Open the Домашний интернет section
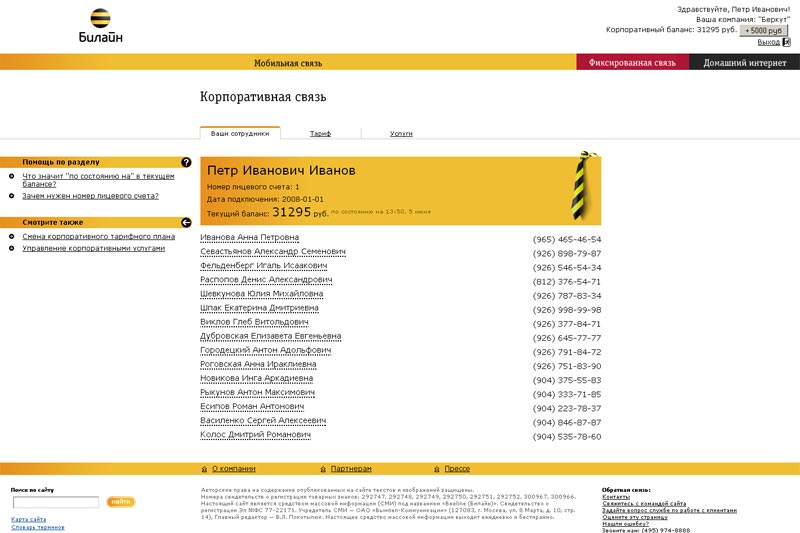Viewport: 800px width, 533px height. pos(744,62)
